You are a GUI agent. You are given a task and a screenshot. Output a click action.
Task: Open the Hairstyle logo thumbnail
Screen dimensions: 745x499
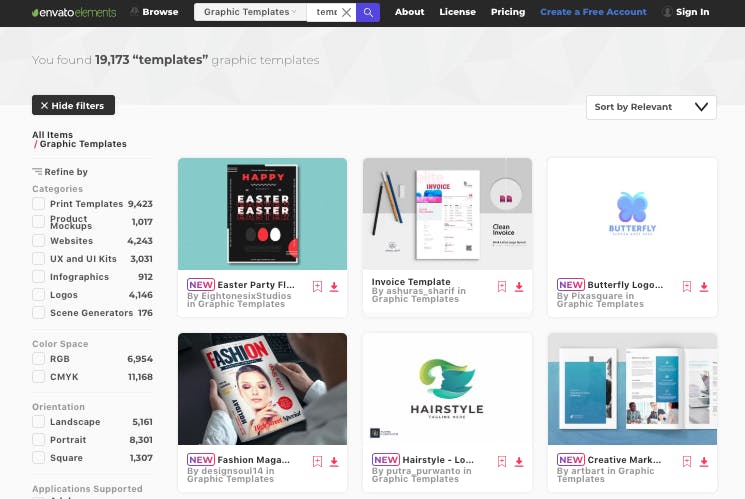447,389
